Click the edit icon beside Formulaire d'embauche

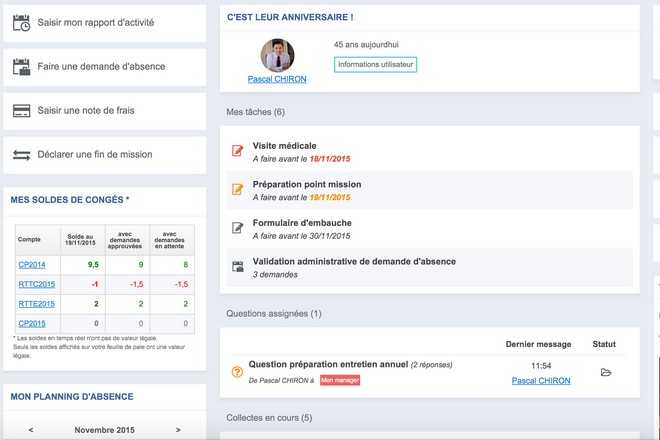tap(238, 228)
